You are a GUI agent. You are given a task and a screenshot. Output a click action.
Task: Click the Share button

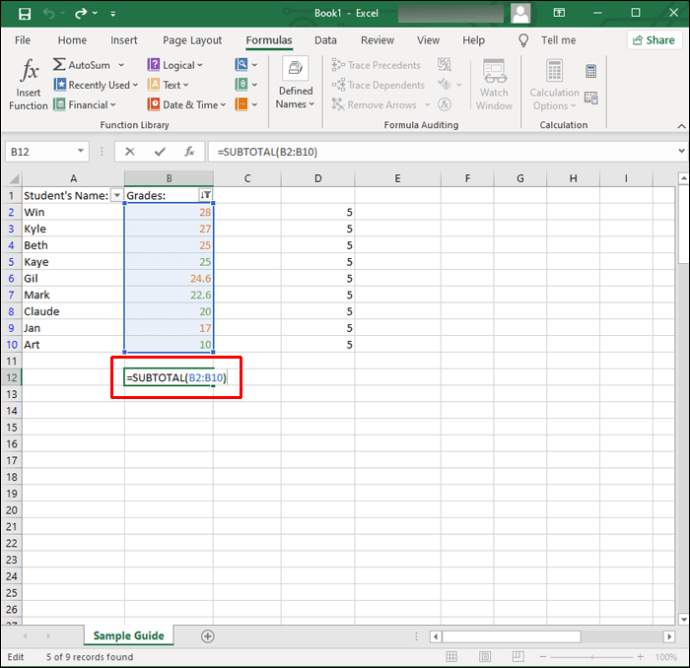click(x=653, y=40)
